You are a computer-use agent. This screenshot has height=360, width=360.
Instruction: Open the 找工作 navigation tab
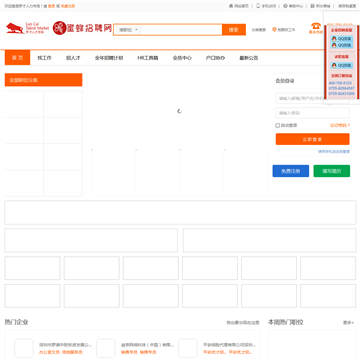[x=44, y=58]
